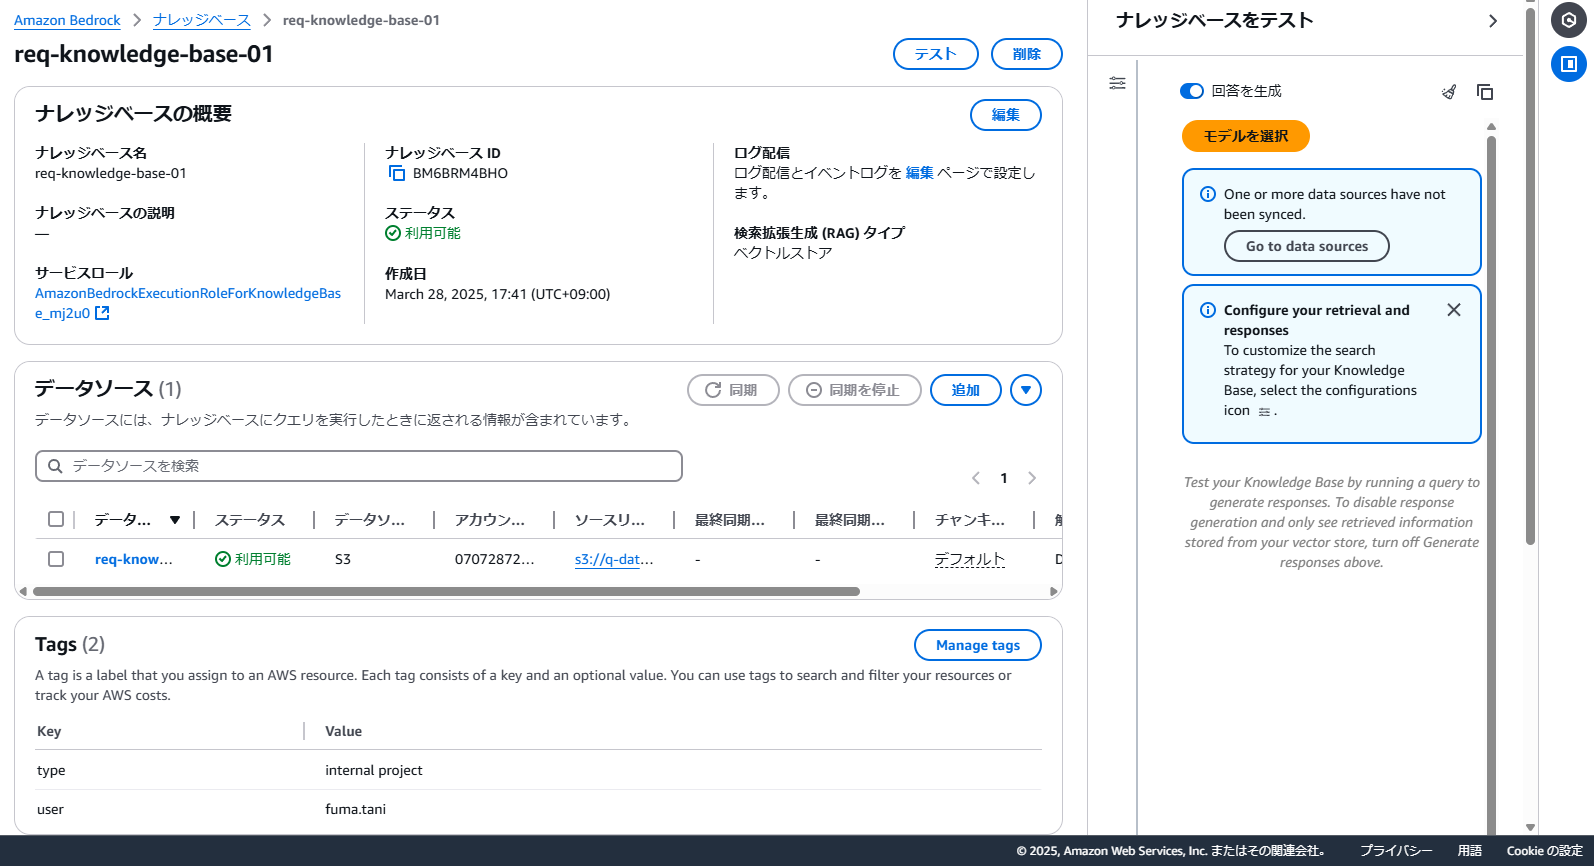Click the page number 1 in pagination
Image resolution: width=1594 pixels, height=866 pixels.
(x=1004, y=478)
